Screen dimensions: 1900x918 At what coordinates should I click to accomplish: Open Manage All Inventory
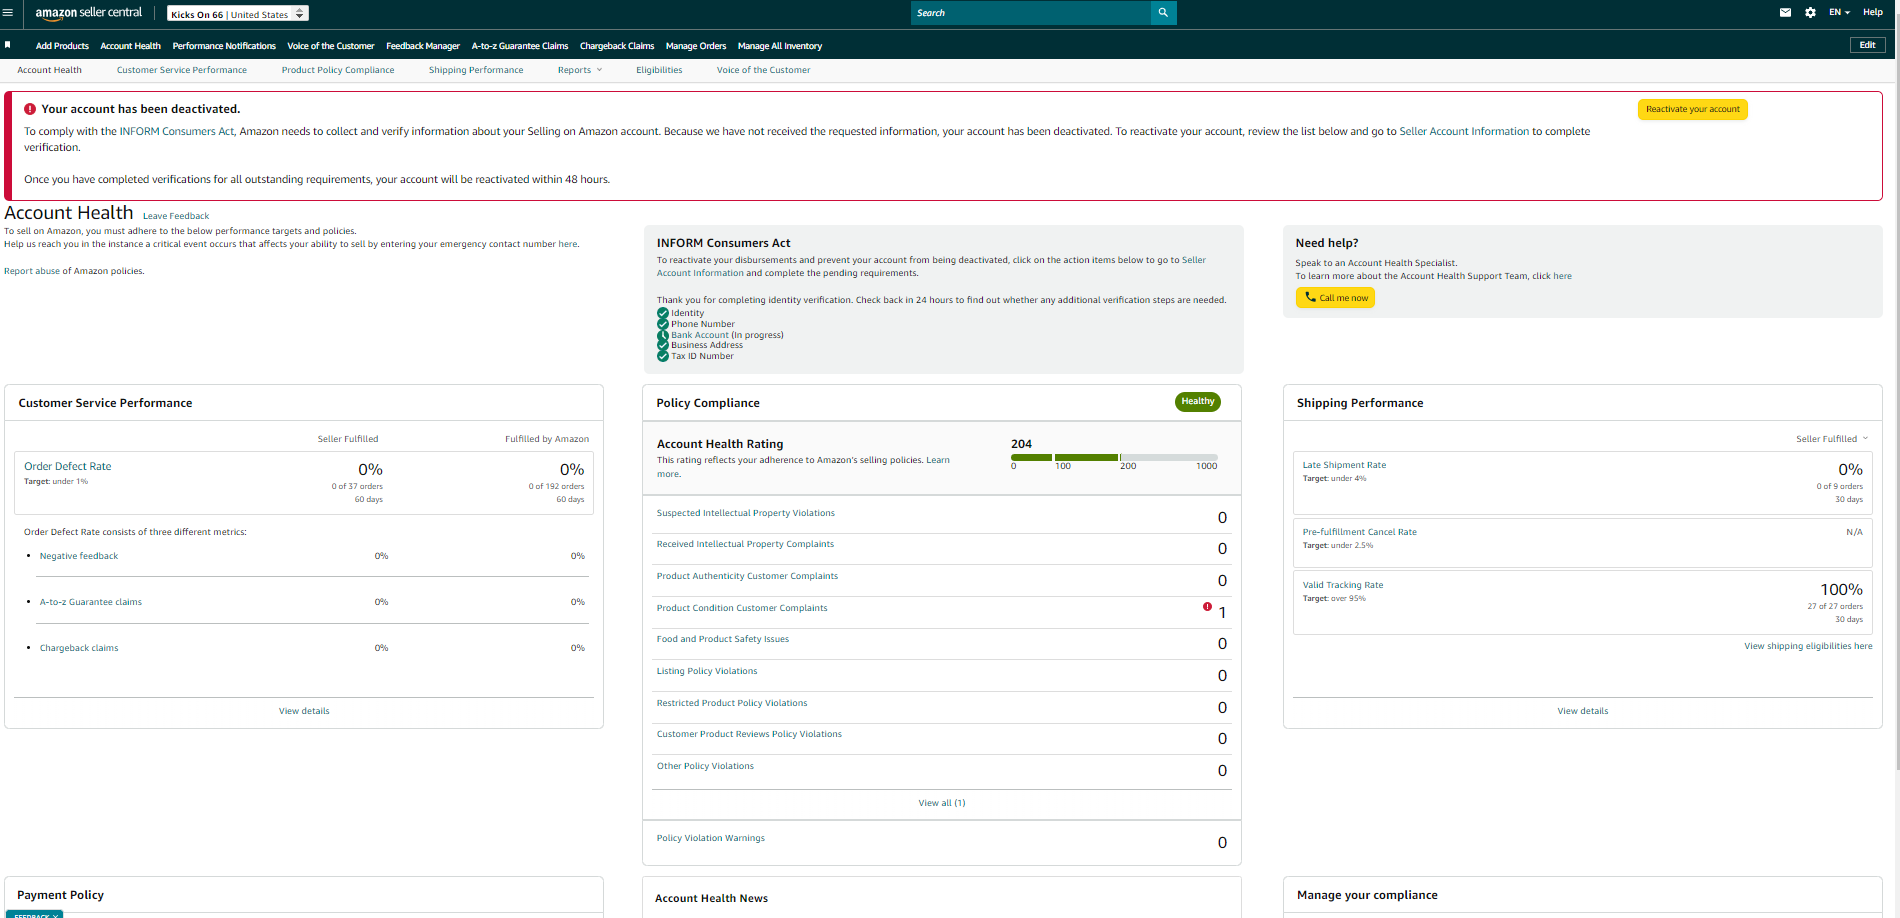click(780, 46)
